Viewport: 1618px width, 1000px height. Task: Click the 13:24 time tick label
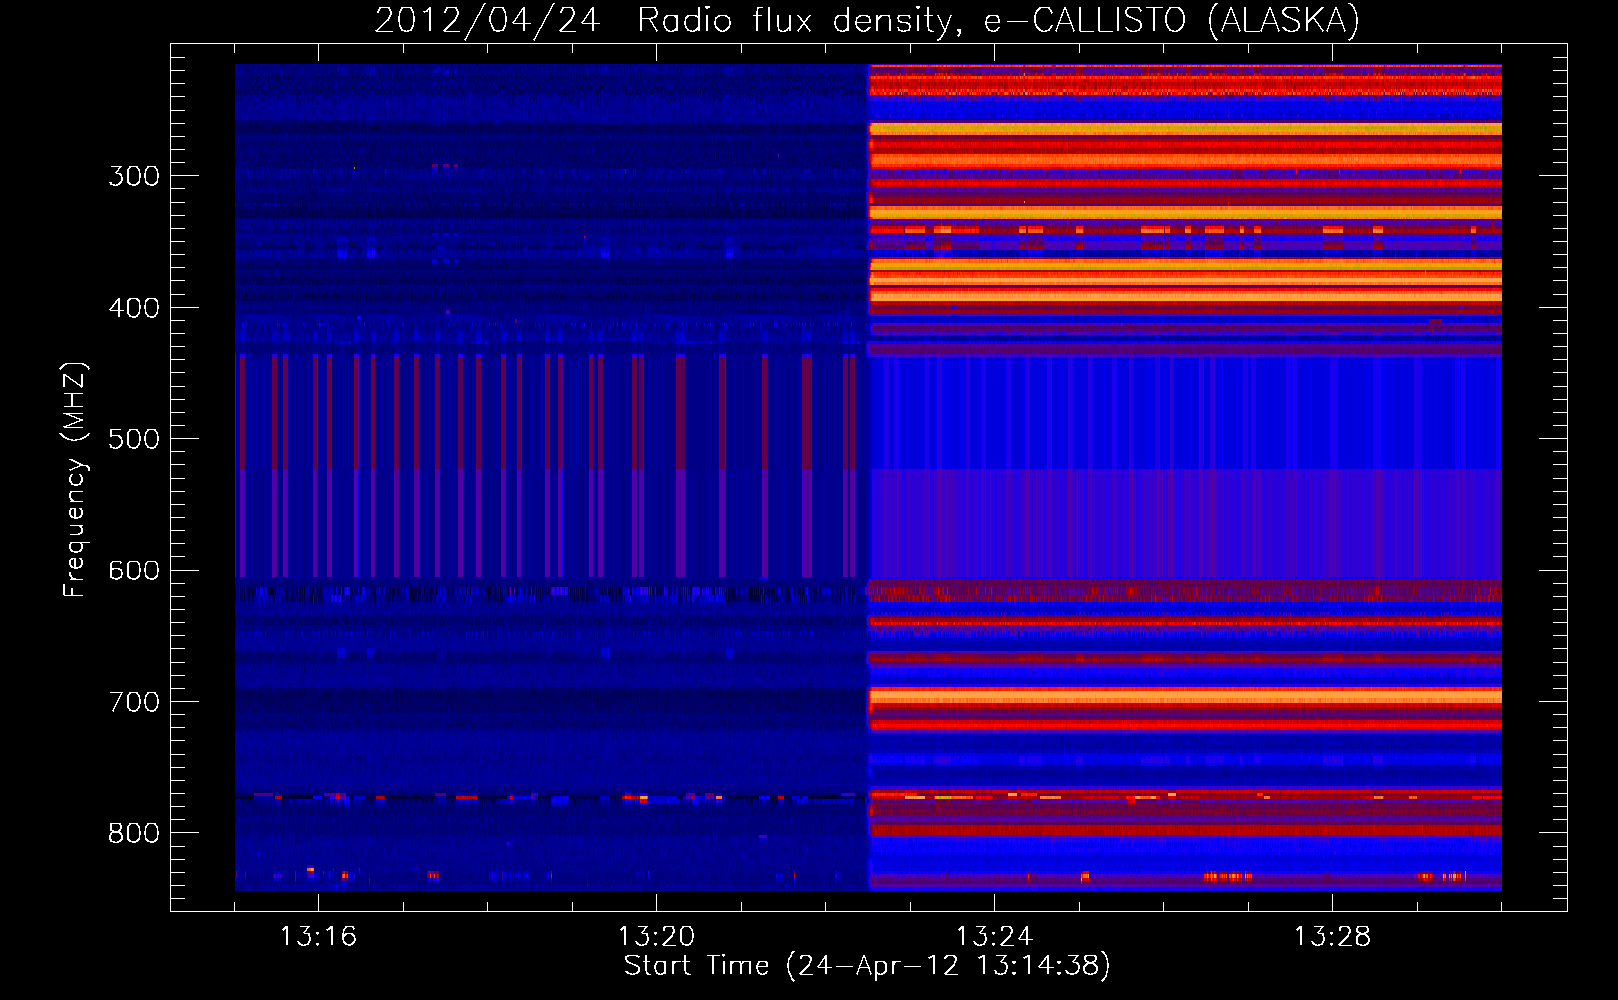(994, 936)
